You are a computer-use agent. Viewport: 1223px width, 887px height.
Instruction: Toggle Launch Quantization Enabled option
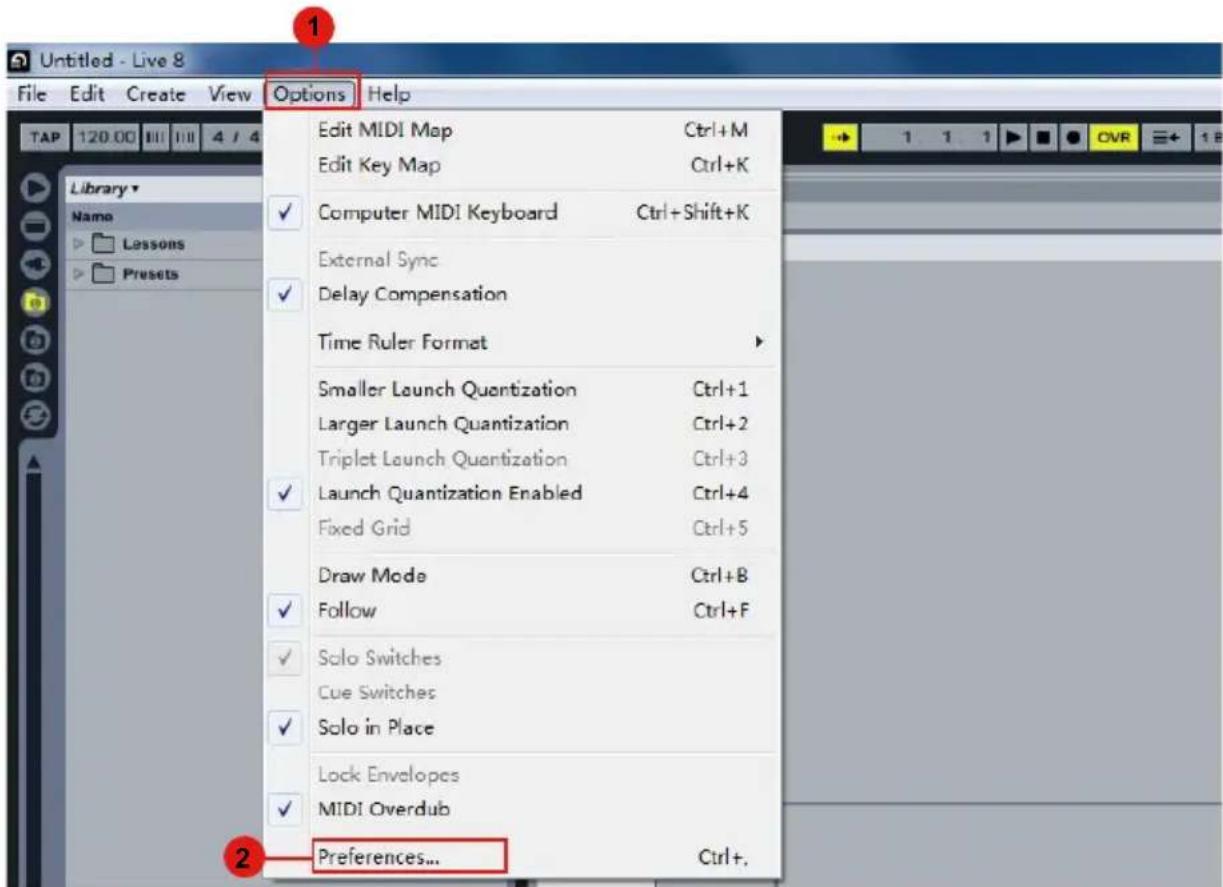pyautogui.click(x=523, y=493)
